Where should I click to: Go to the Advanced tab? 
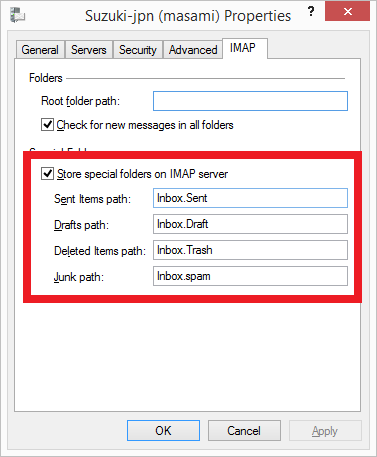click(x=193, y=50)
